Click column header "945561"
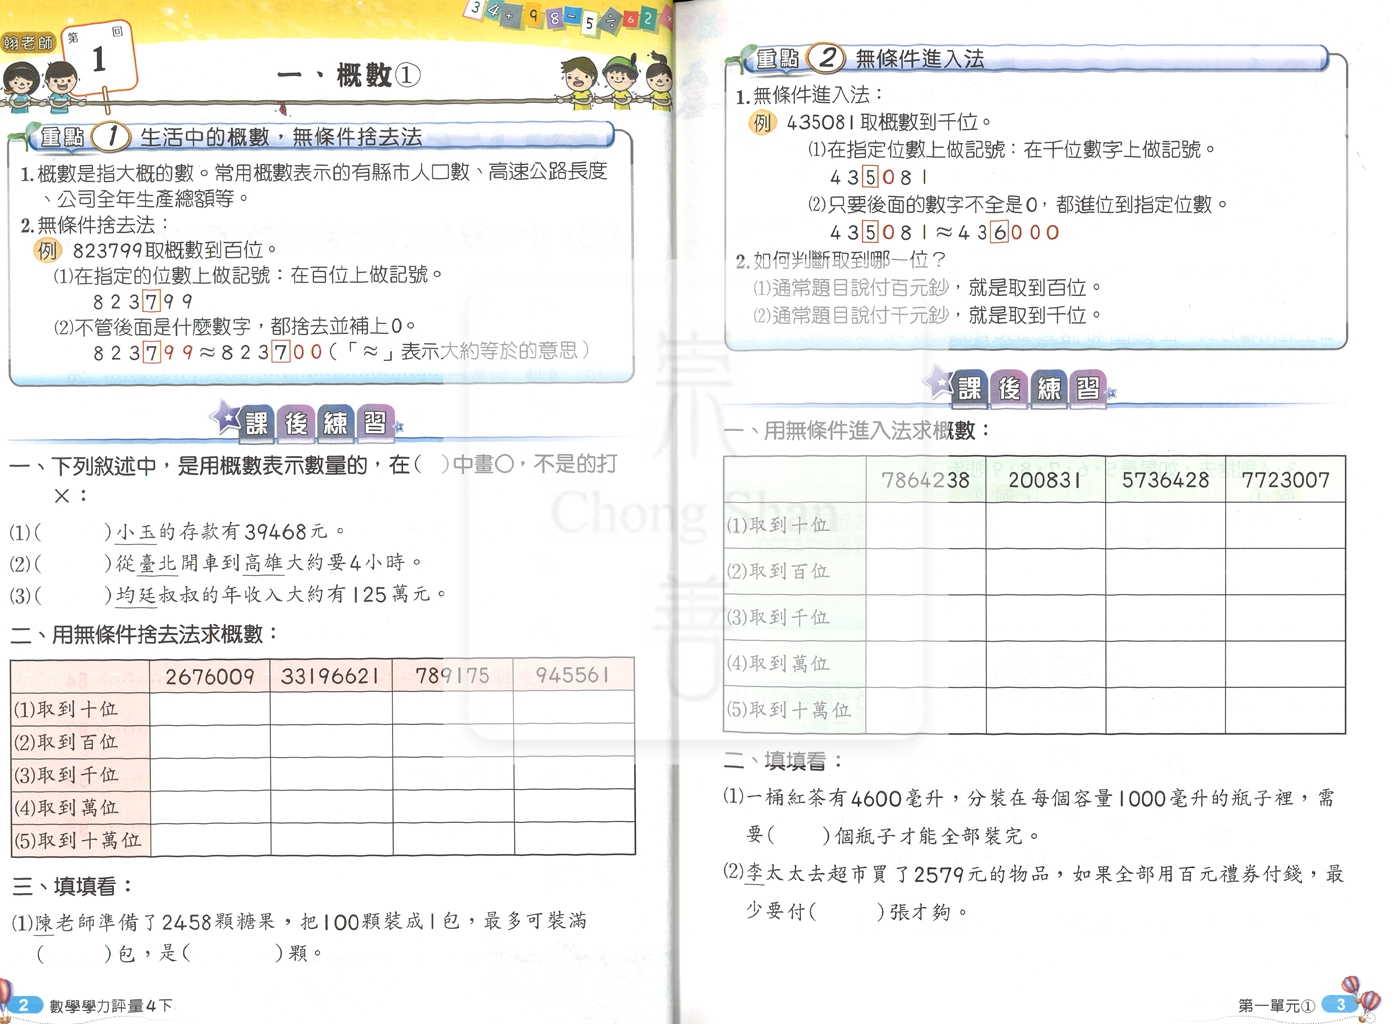Viewport: 1393px width, 1024px height. (x=574, y=676)
